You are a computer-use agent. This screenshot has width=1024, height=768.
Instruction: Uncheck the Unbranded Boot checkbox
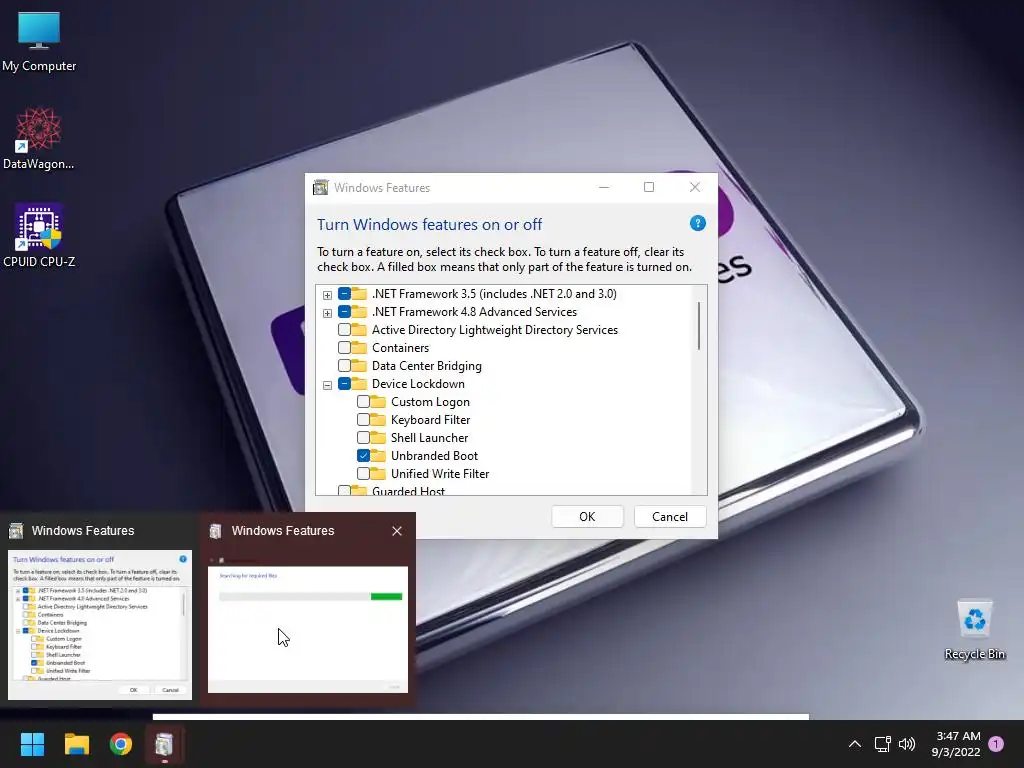(x=363, y=456)
